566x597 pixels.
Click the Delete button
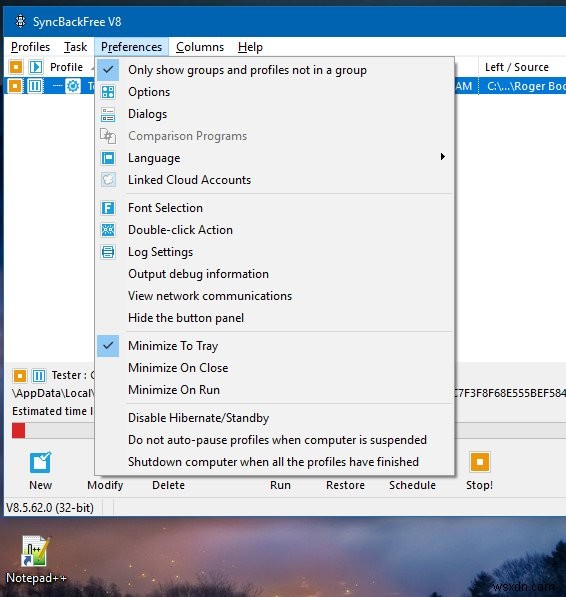pos(168,485)
